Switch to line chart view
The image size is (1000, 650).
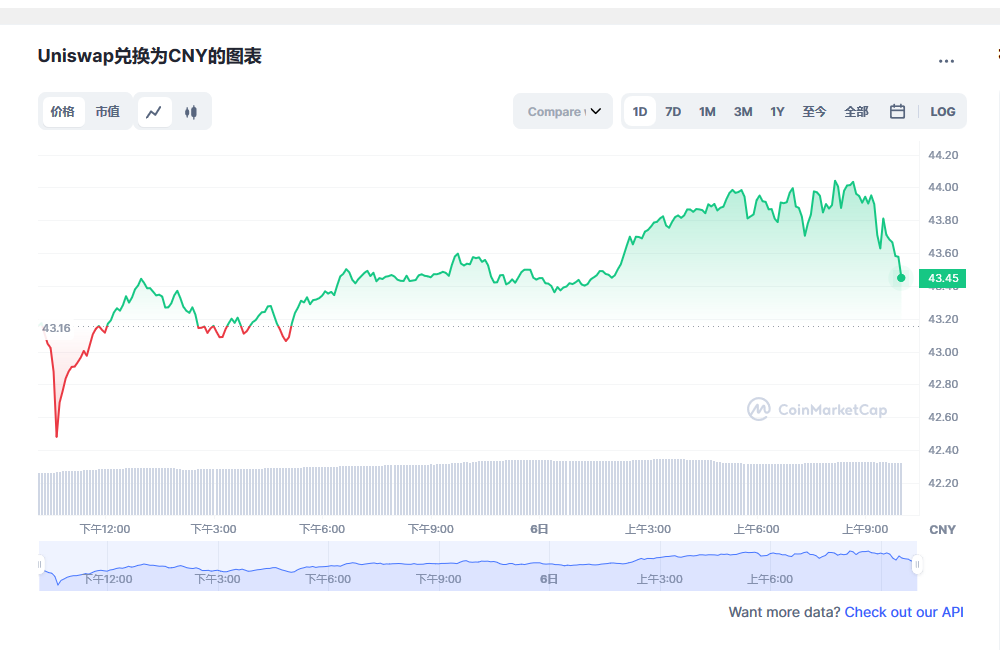pyautogui.click(x=154, y=112)
